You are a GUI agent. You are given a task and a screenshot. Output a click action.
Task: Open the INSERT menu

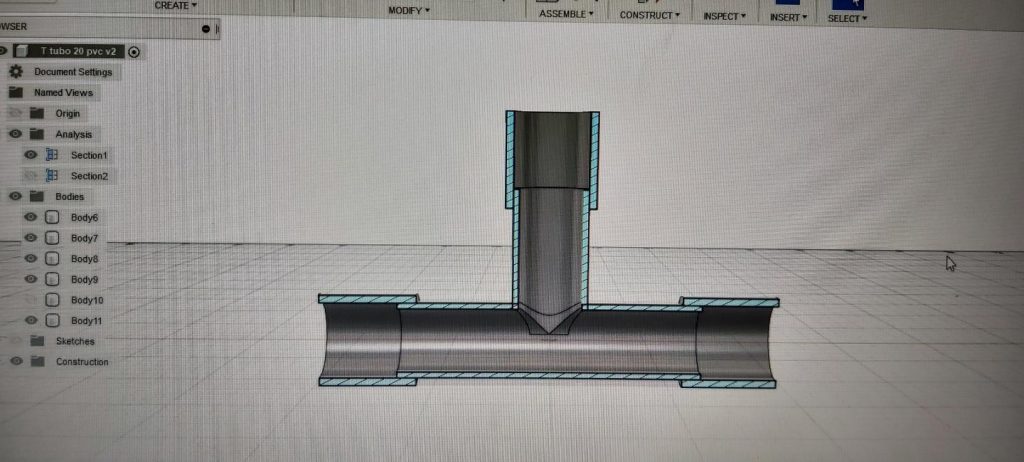tap(787, 17)
